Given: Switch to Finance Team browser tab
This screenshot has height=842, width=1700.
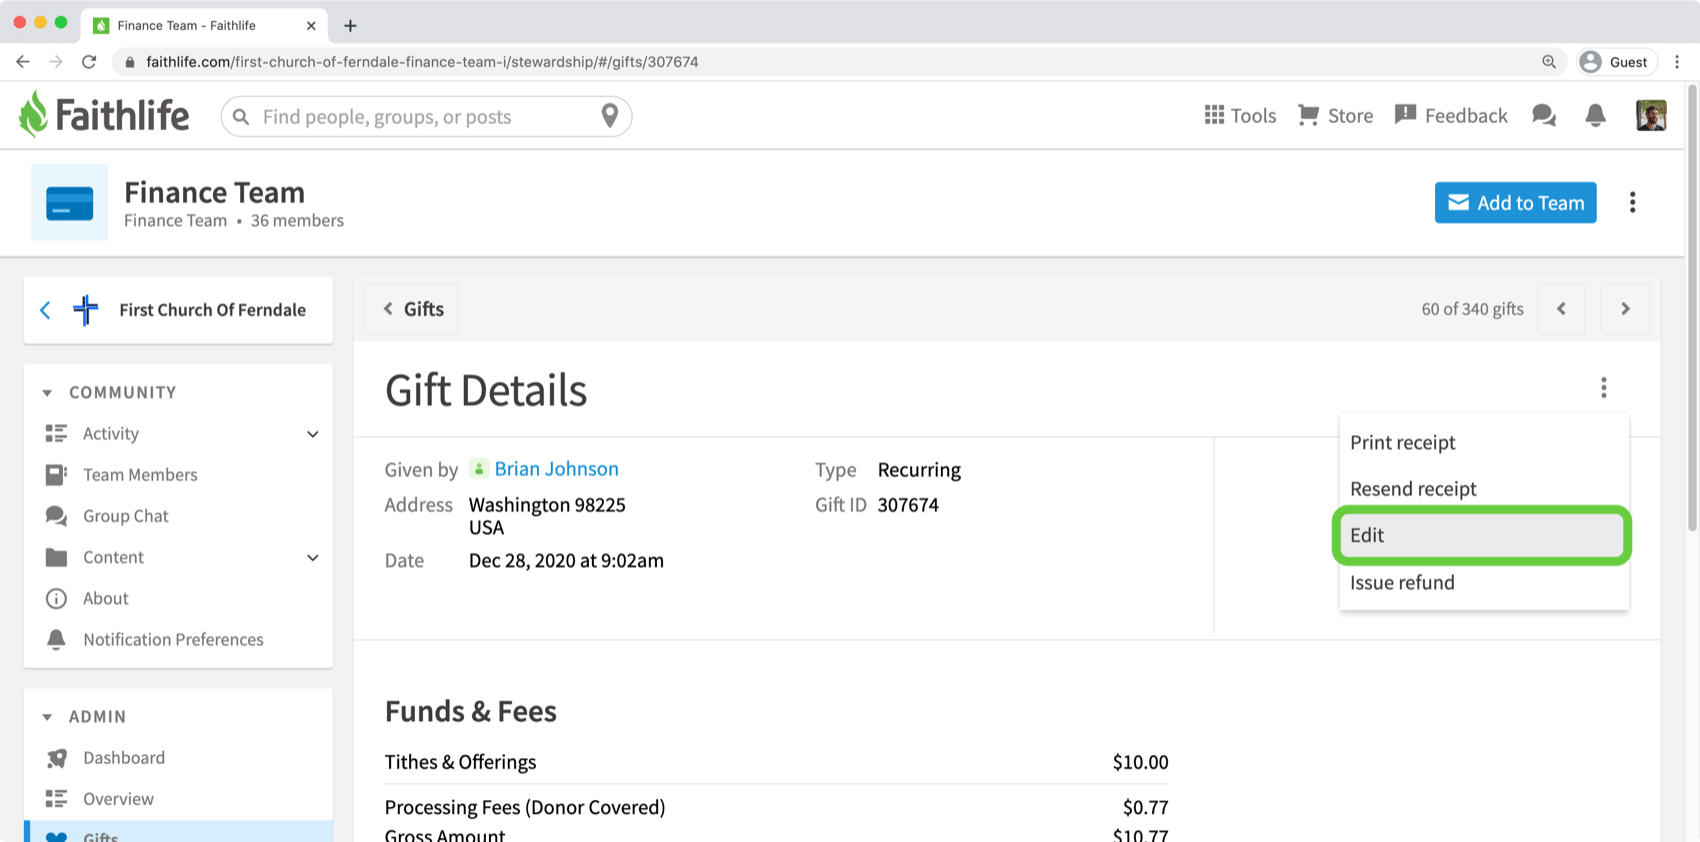Looking at the screenshot, I should pyautogui.click(x=205, y=26).
